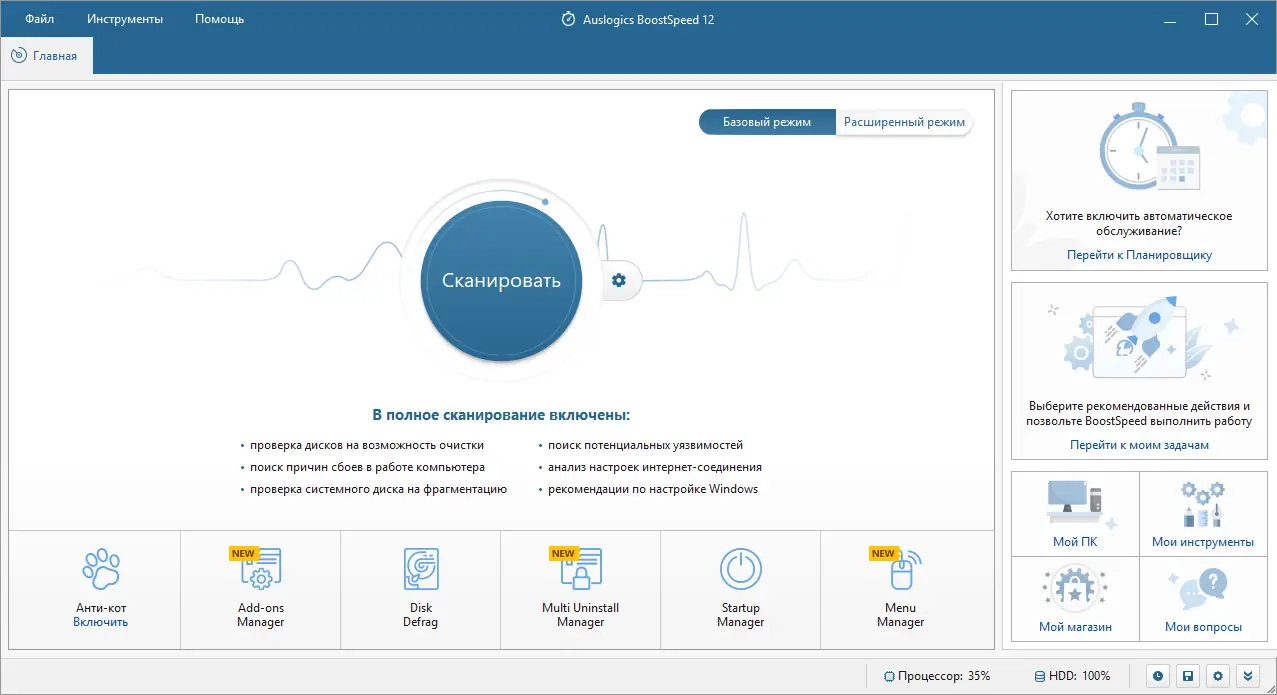Click the Startup Manager label
Image resolution: width=1277 pixels, height=695 pixels.
(x=741, y=615)
